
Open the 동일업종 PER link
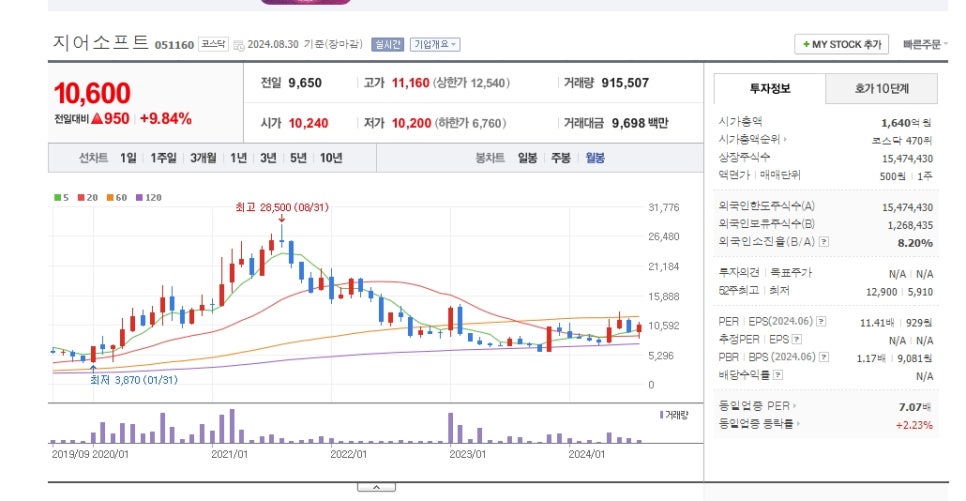[757, 405]
